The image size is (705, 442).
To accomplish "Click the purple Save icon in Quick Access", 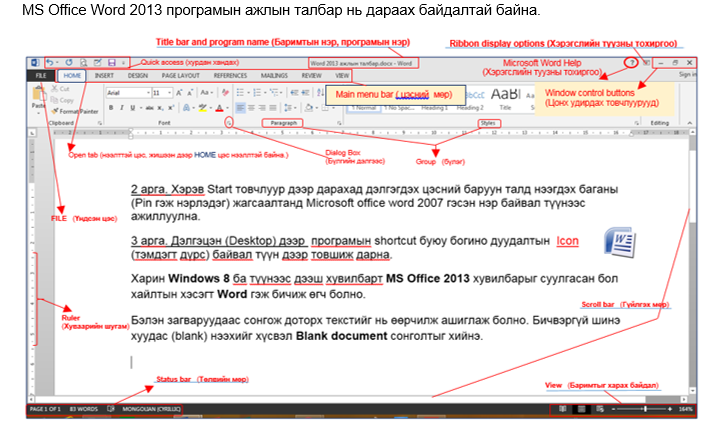I will pyautogui.click(x=112, y=63).
